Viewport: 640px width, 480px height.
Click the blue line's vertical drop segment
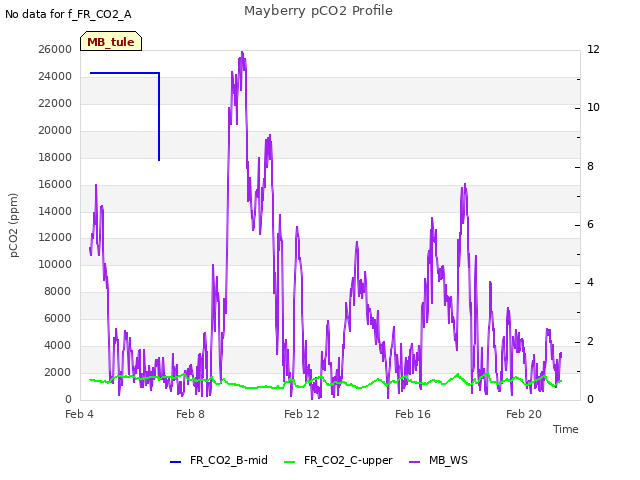point(159,117)
